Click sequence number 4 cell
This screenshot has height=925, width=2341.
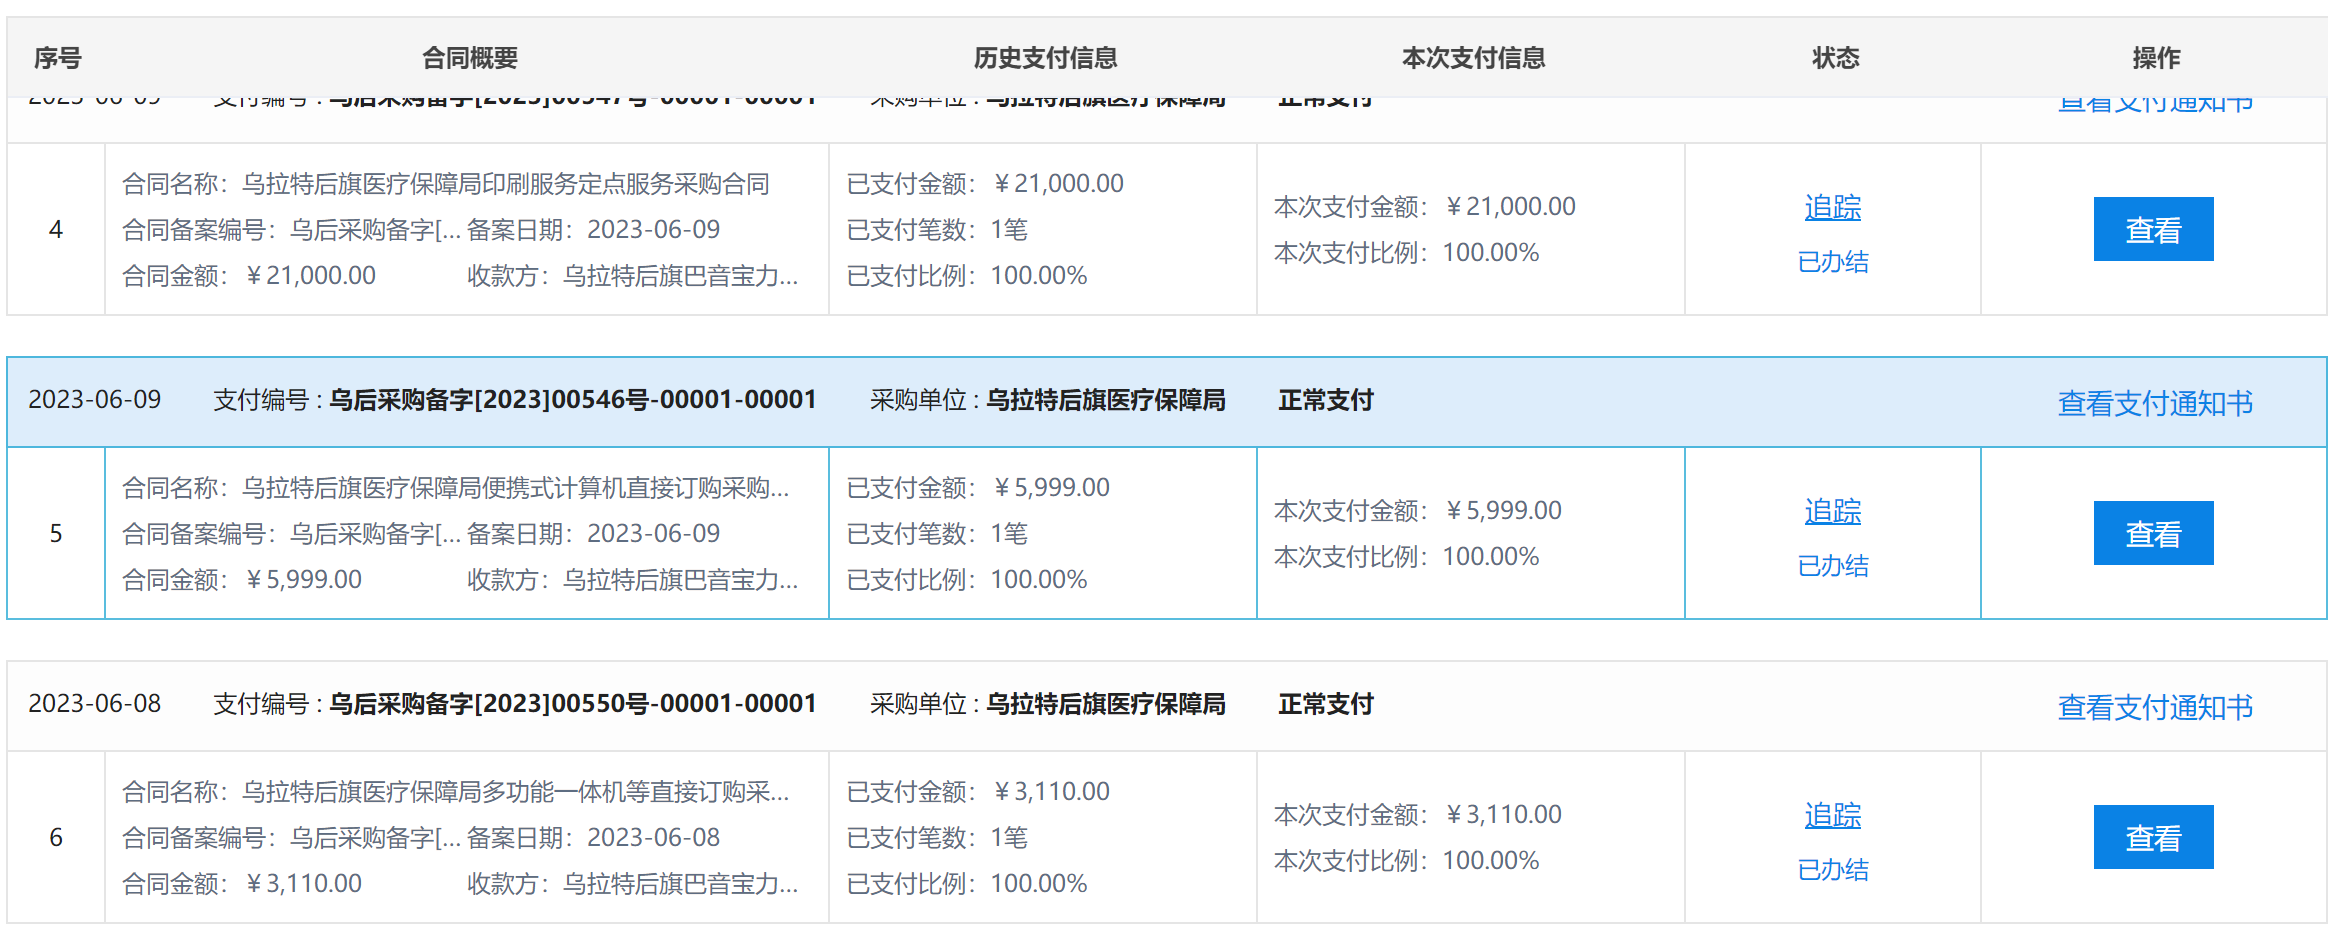pyautogui.click(x=56, y=229)
